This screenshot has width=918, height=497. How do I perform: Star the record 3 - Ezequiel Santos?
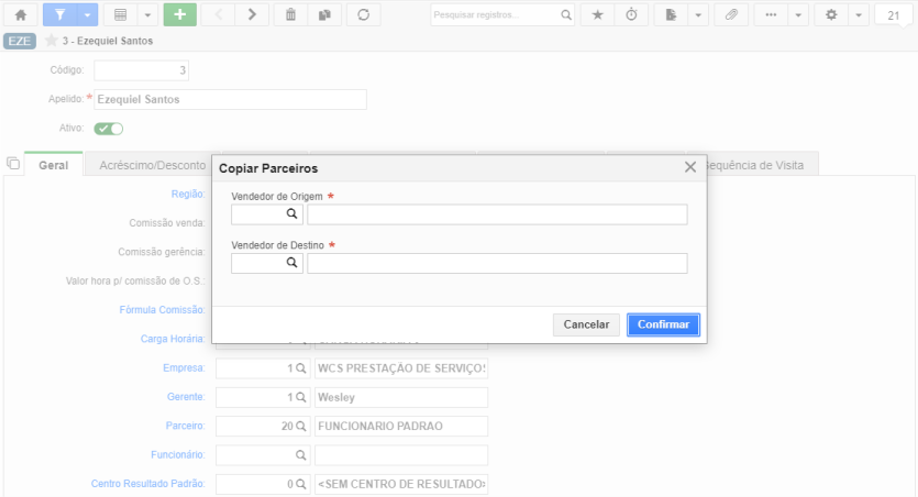(51, 40)
